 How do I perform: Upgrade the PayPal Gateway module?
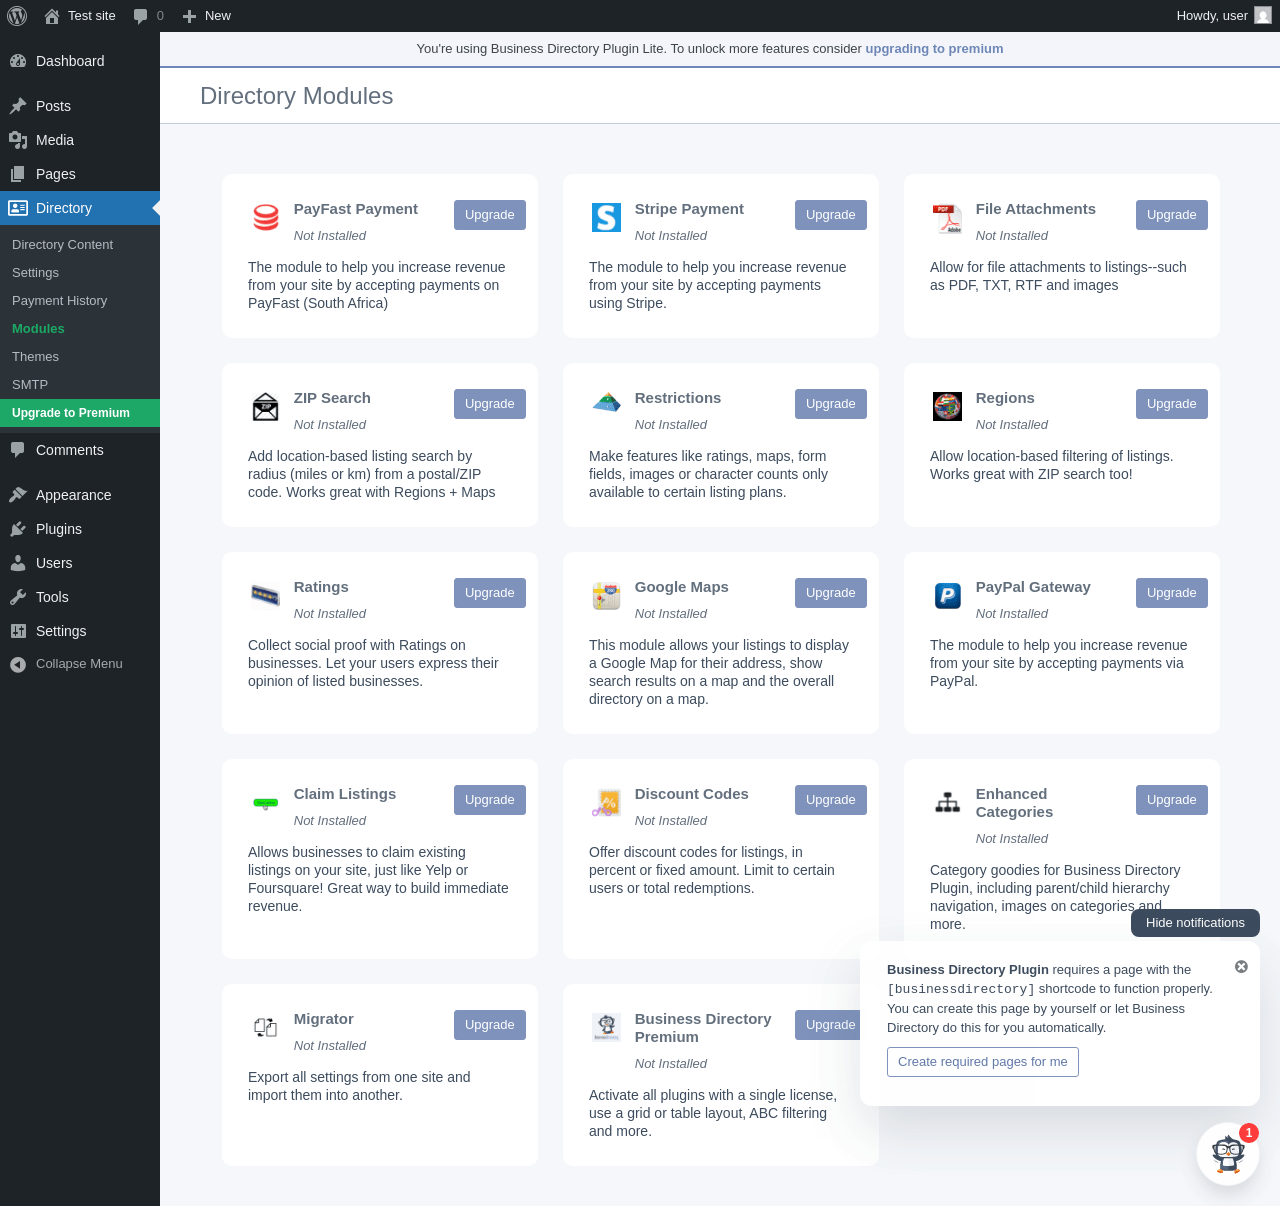pyautogui.click(x=1172, y=593)
